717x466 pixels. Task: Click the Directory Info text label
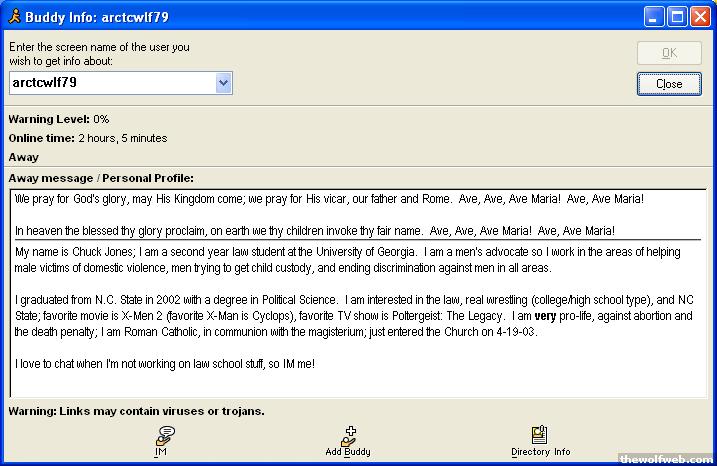click(x=540, y=452)
